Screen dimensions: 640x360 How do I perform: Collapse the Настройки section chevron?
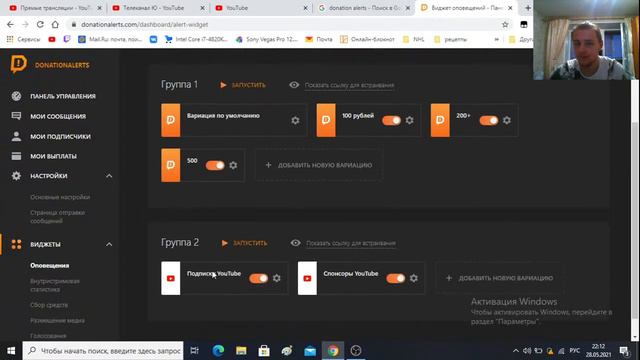[x=109, y=176]
